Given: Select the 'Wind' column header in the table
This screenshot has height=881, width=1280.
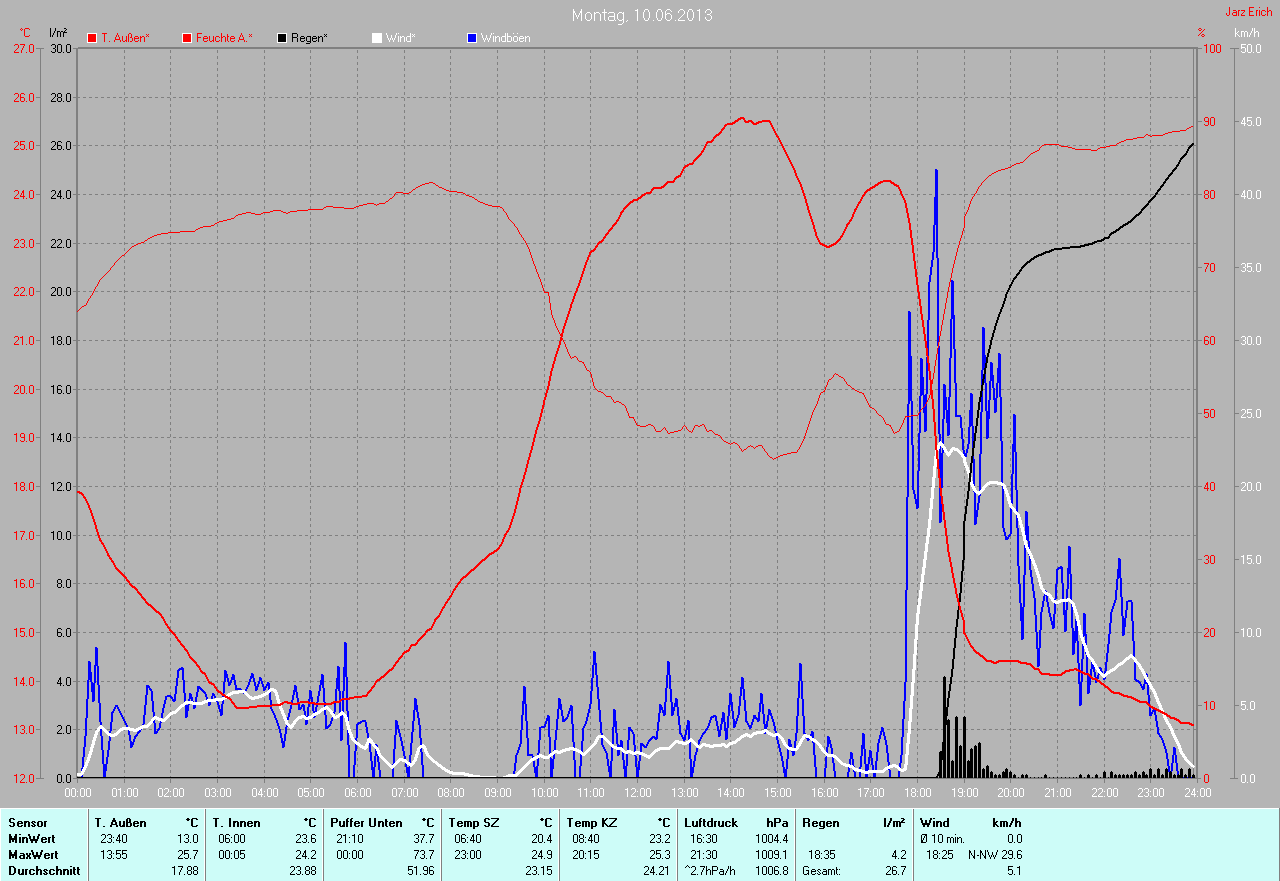Looking at the screenshot, I should (x=935, y=823).
